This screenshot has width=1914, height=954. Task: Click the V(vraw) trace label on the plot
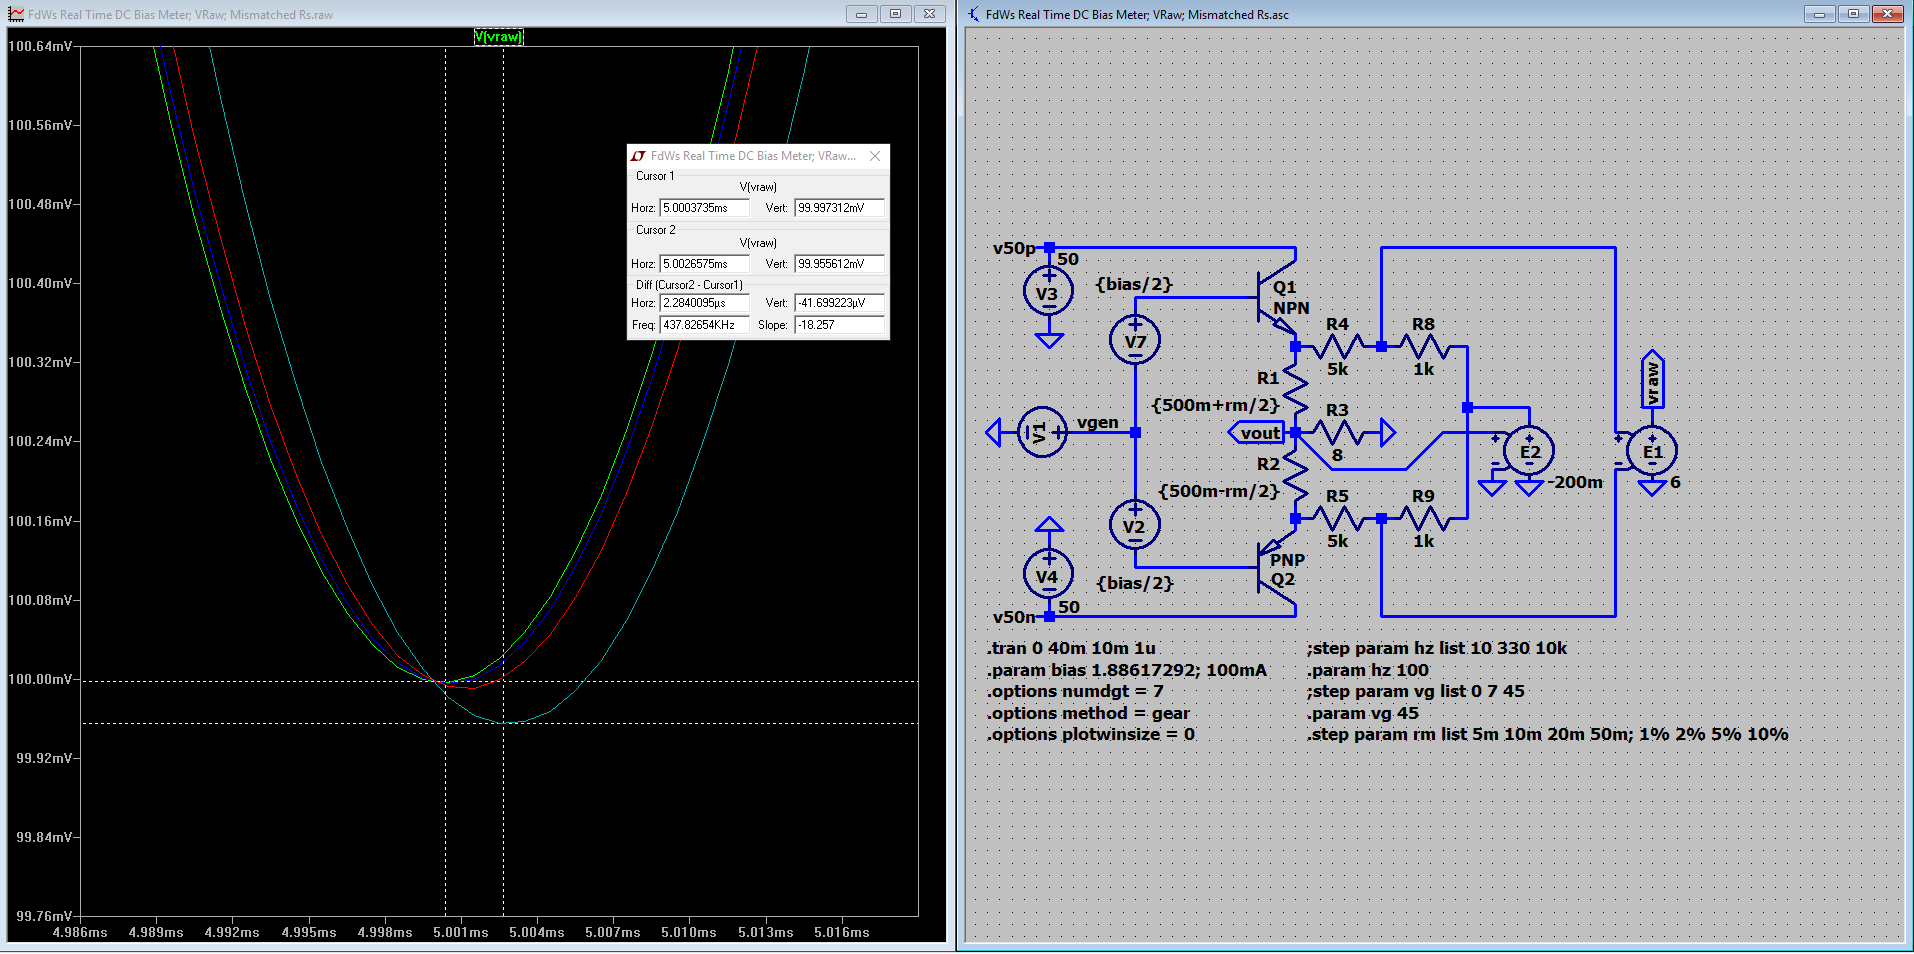tap(498, 37)
